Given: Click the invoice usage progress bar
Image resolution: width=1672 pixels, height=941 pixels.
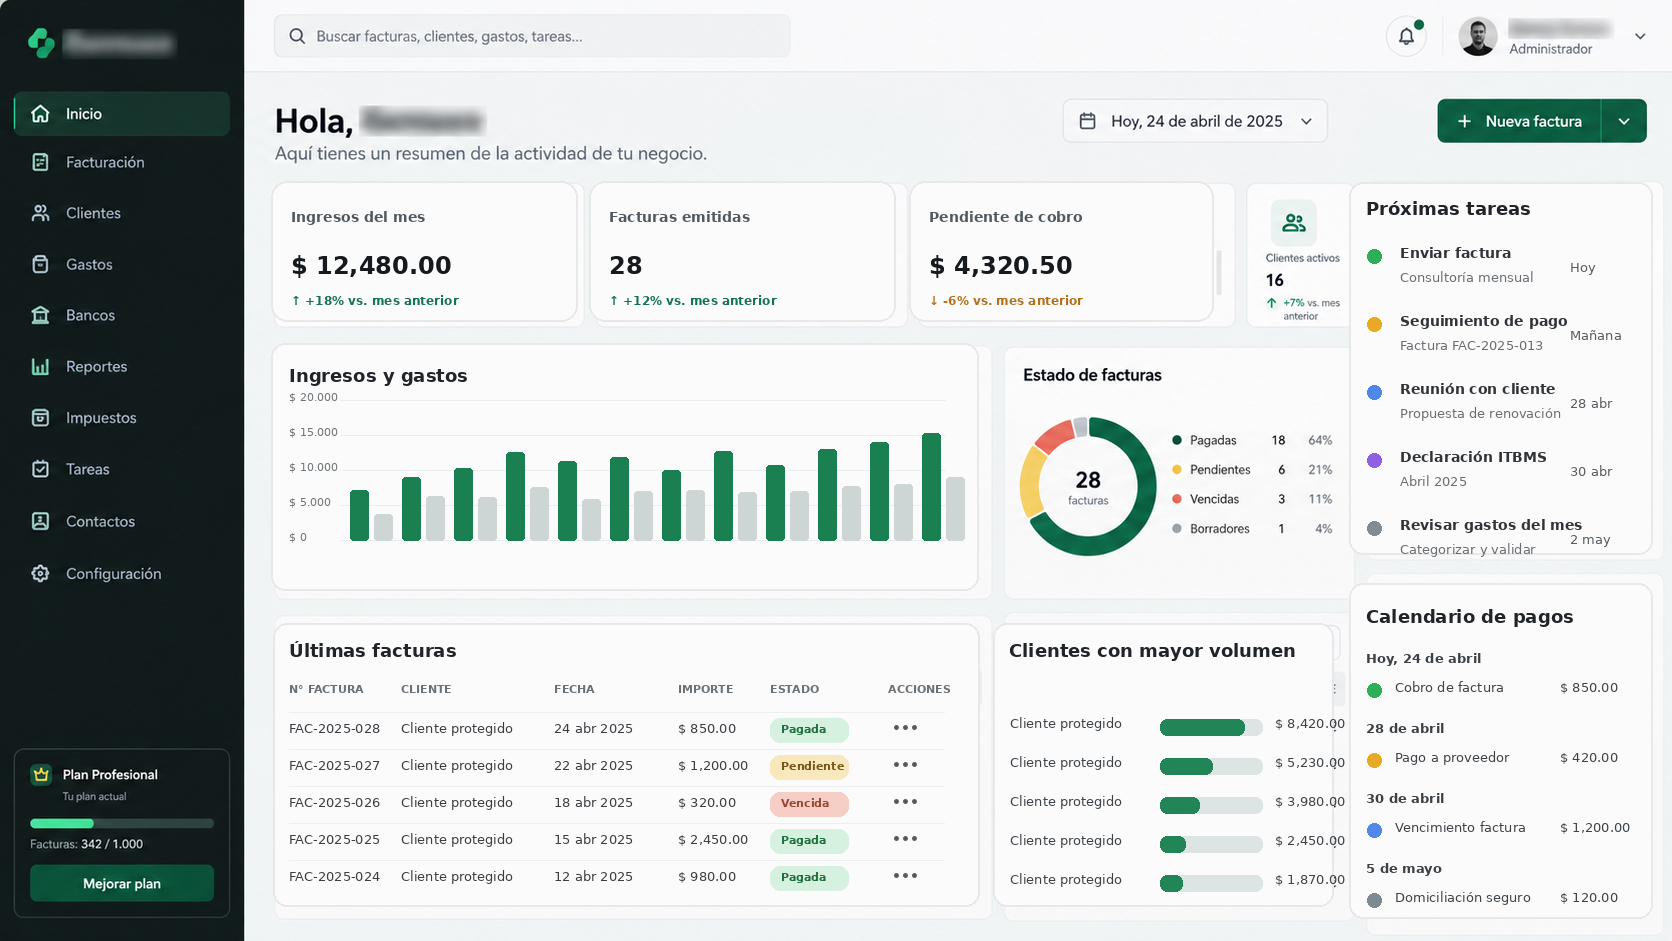Looking at the screenshot, I should pyautogui.click(x=122, y=824).
